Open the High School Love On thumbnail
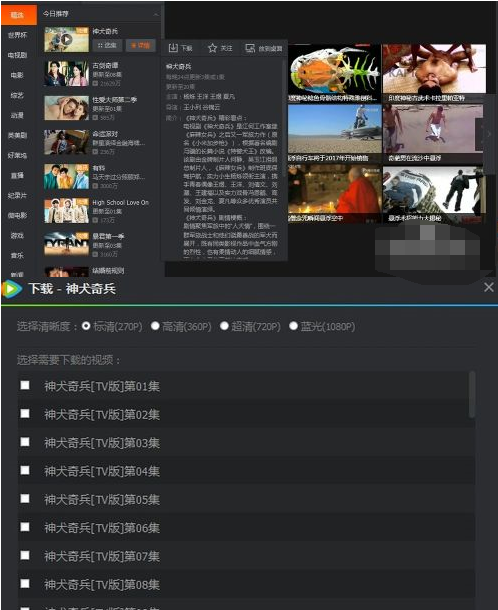The width and height of the screenshot is (498, 610). pyautogui.click(x=67, y=210)
